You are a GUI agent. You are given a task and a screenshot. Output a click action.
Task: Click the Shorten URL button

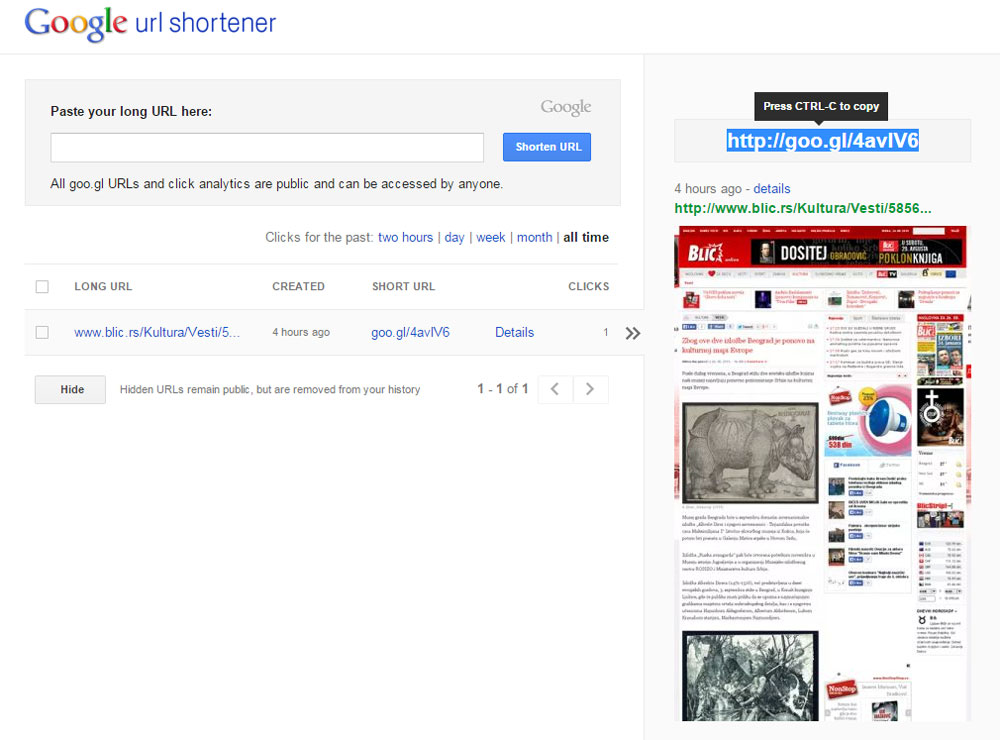point(547,147)
